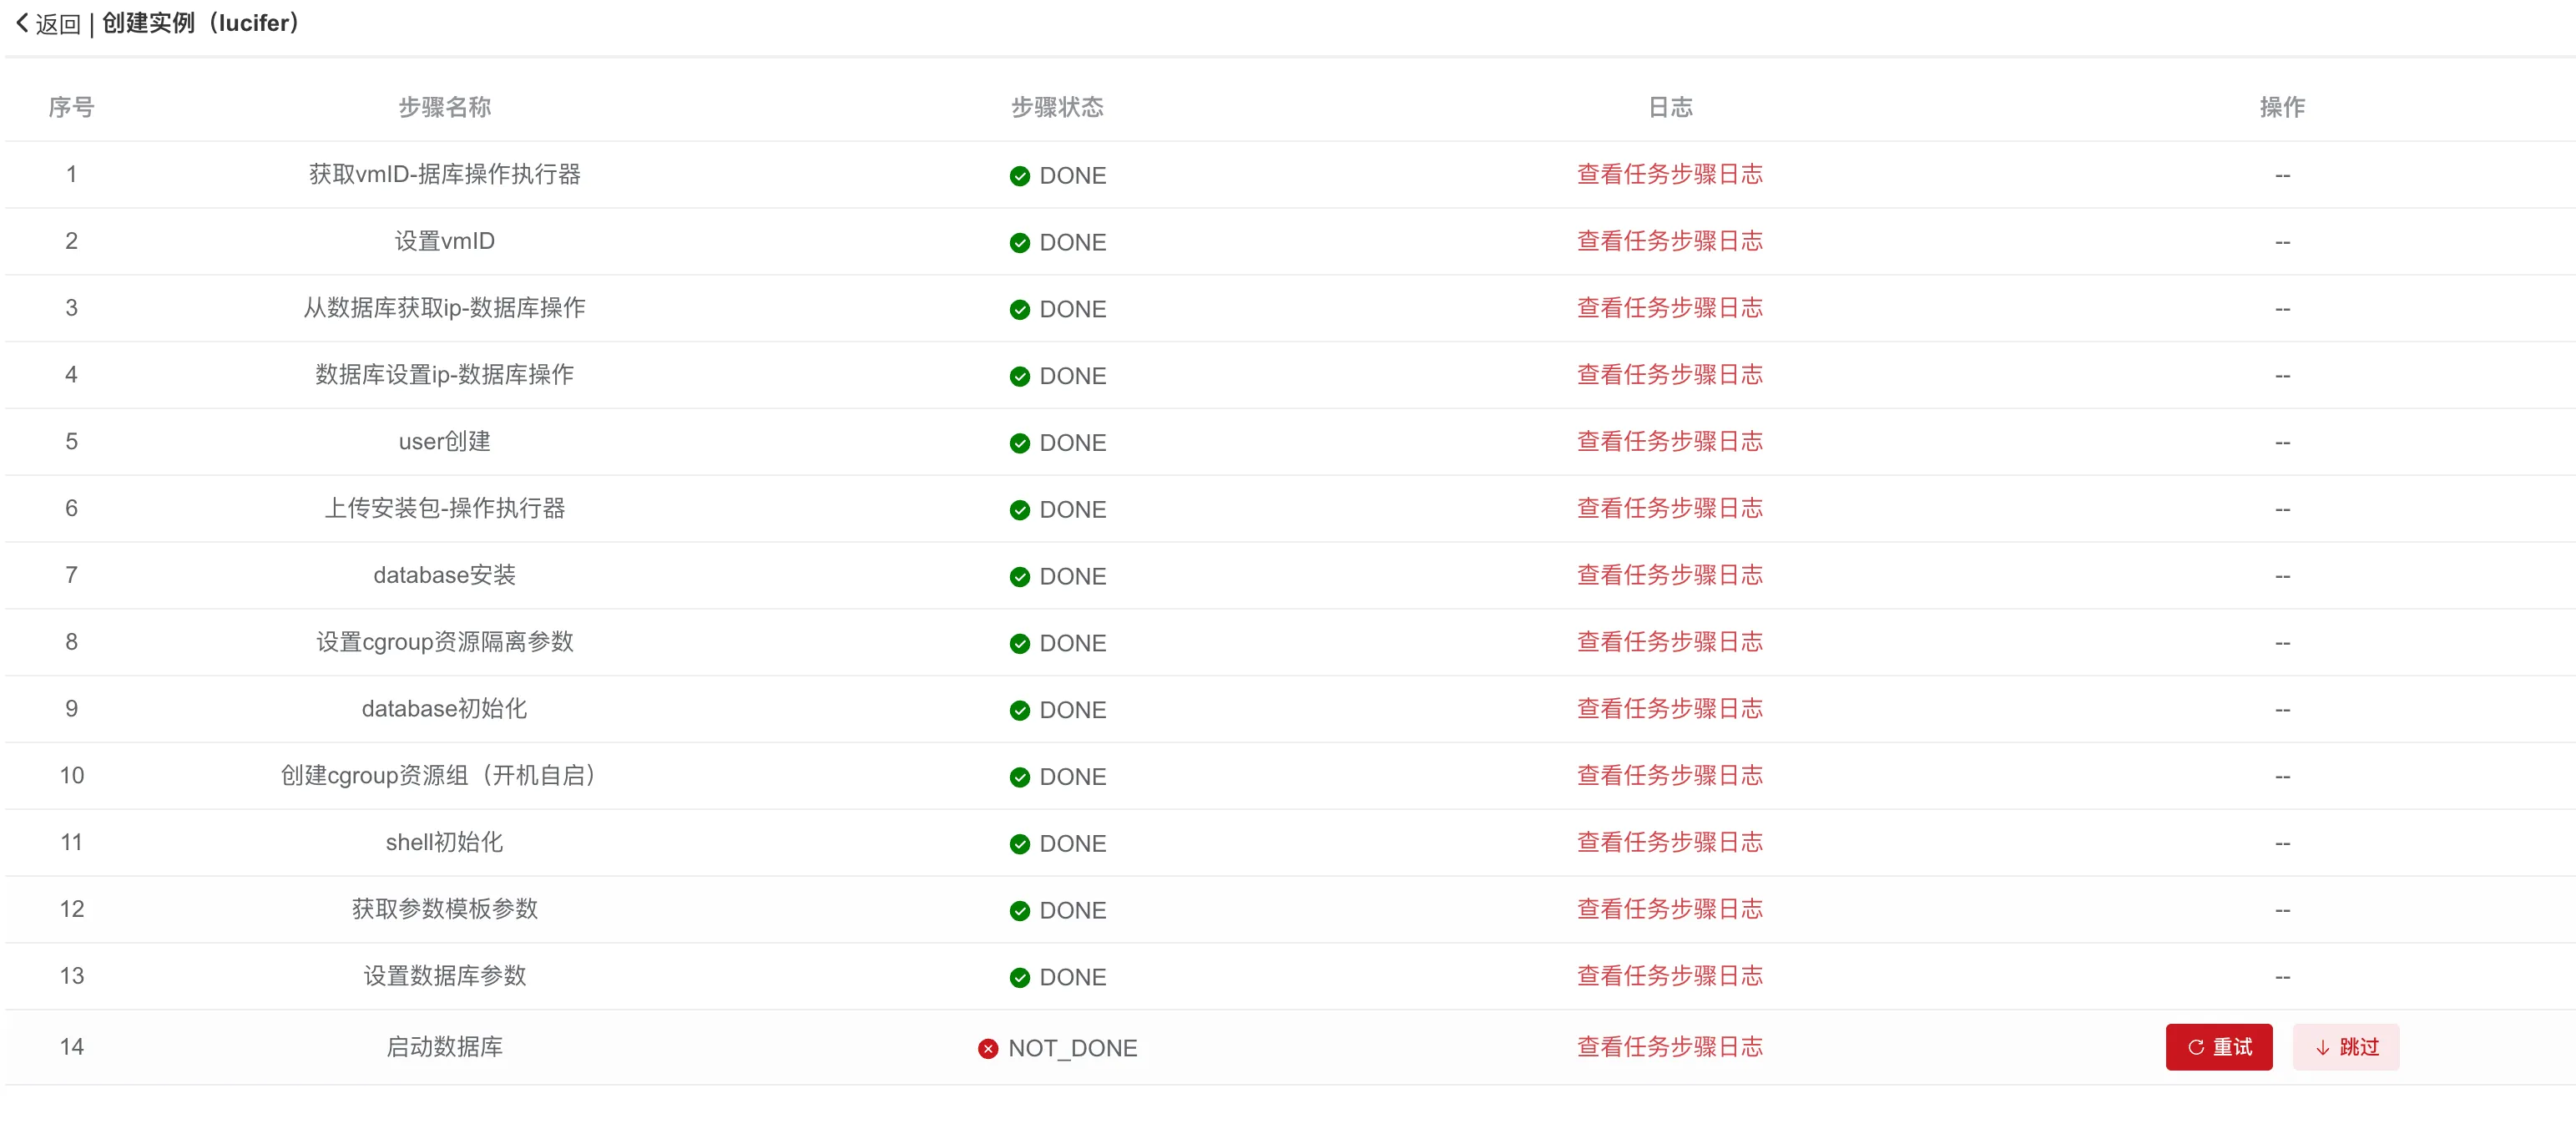Click the DONE icon of shell初始化 step
This screenshot has width=2576, height=1124.
click(1019, 843)
